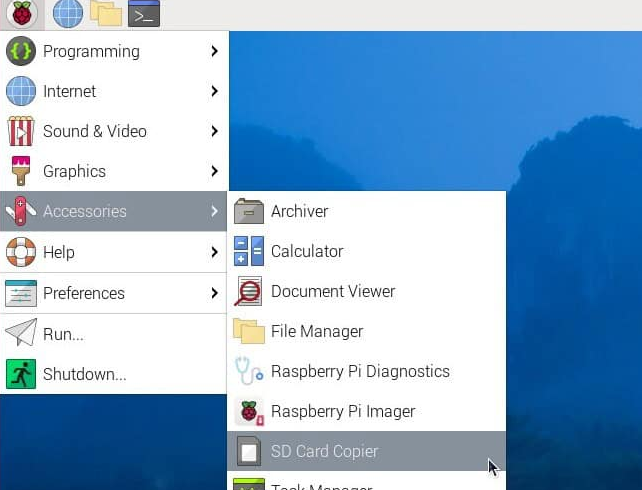
Task: Launch the file manager from taskbar folder icon
Action: (x=105, y=14)
